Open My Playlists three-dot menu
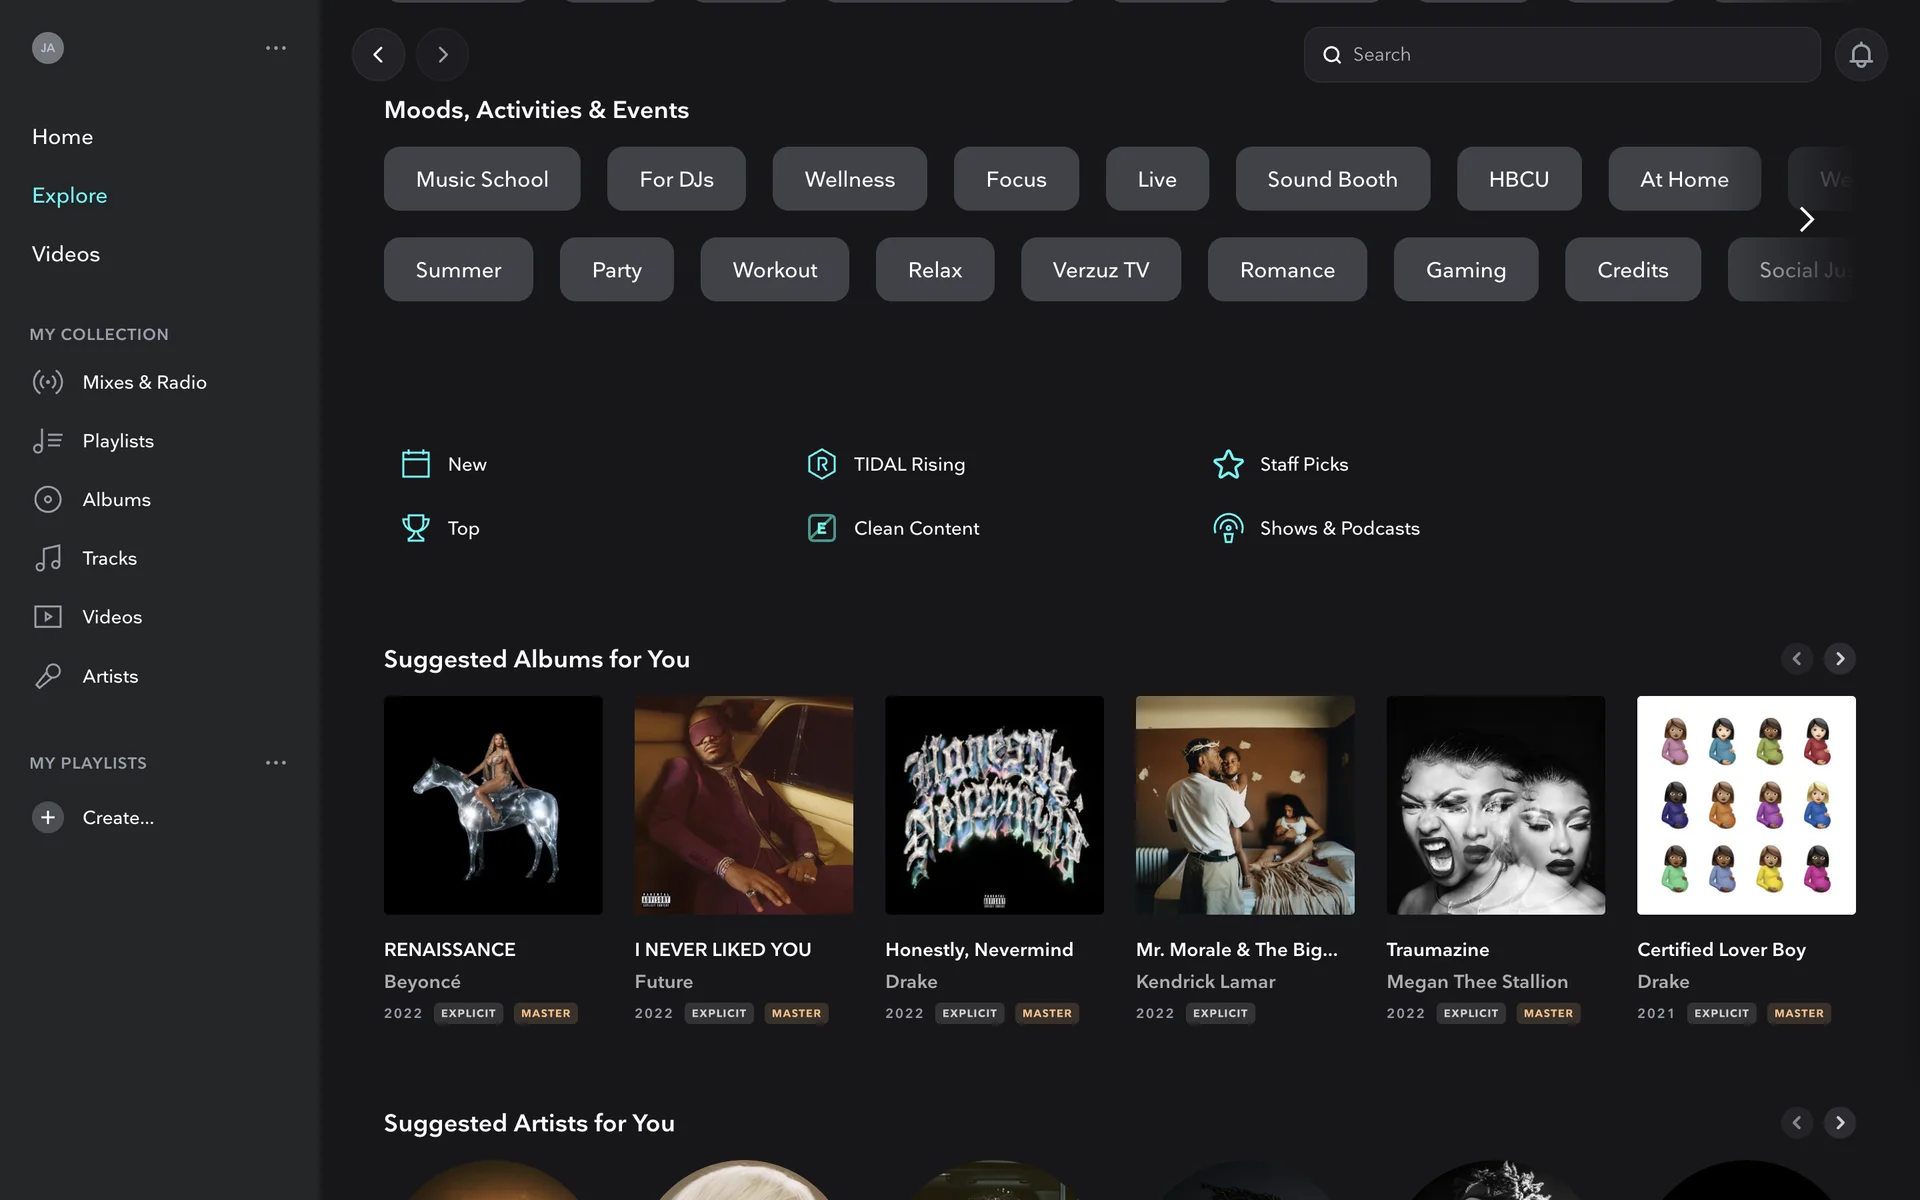Image resolution: width=1920 pixels, height=1200 pixels. [276, 763]
